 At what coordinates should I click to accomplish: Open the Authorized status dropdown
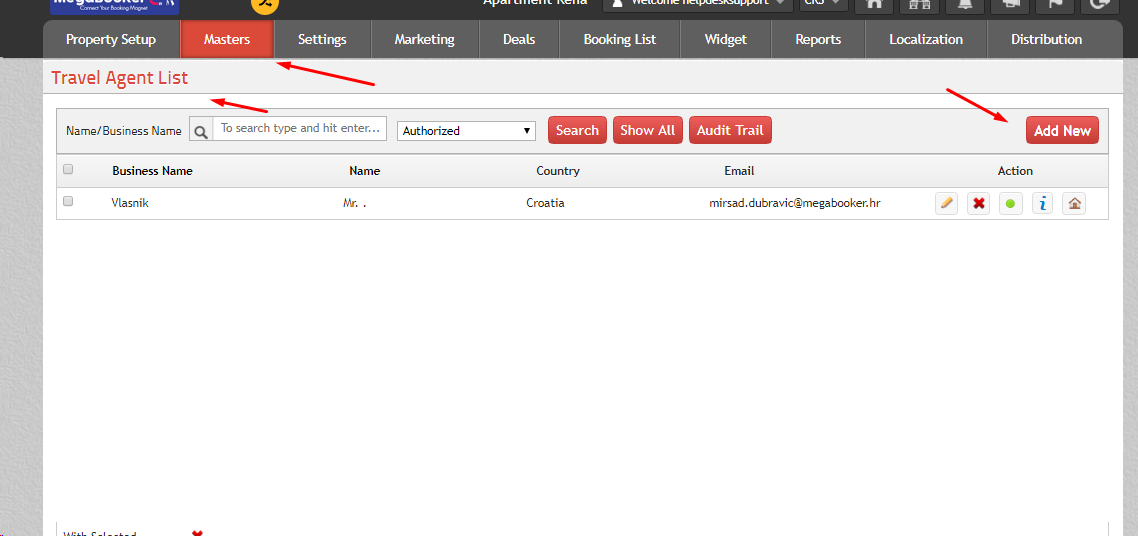pyautogui.click(x=467, y=131)
